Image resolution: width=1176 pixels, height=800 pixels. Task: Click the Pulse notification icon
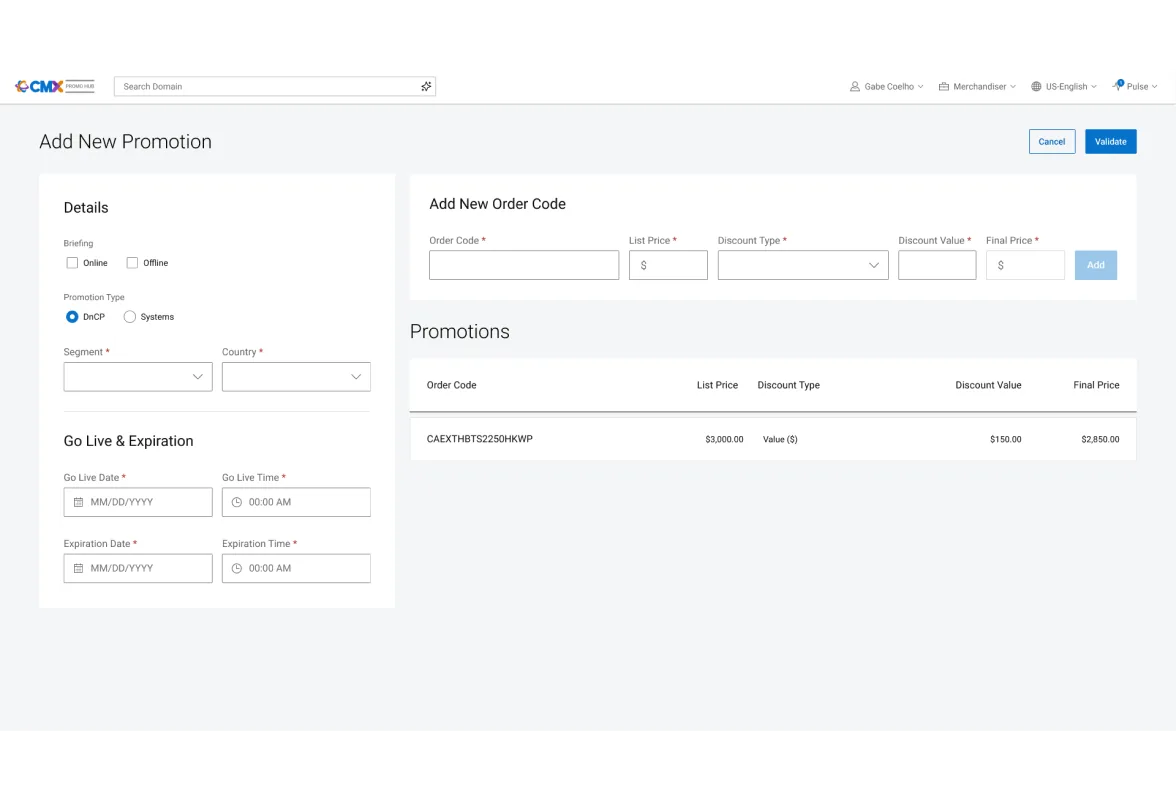click(x=1118, y=85)
